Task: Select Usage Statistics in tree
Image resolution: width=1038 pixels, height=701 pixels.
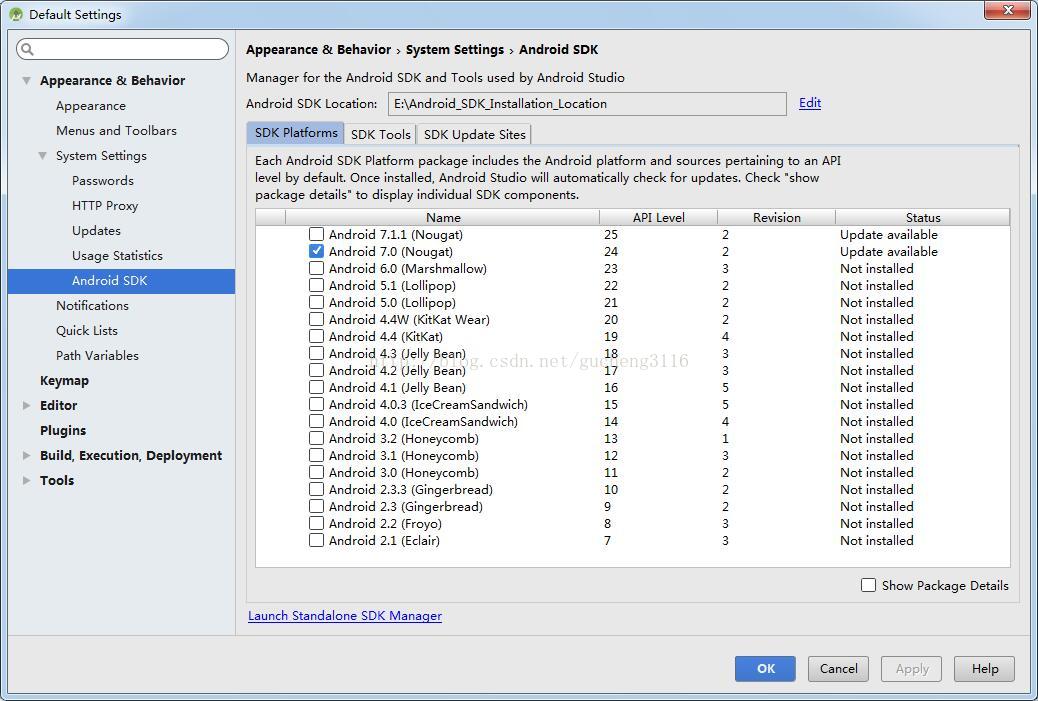Action: (117, 256)
